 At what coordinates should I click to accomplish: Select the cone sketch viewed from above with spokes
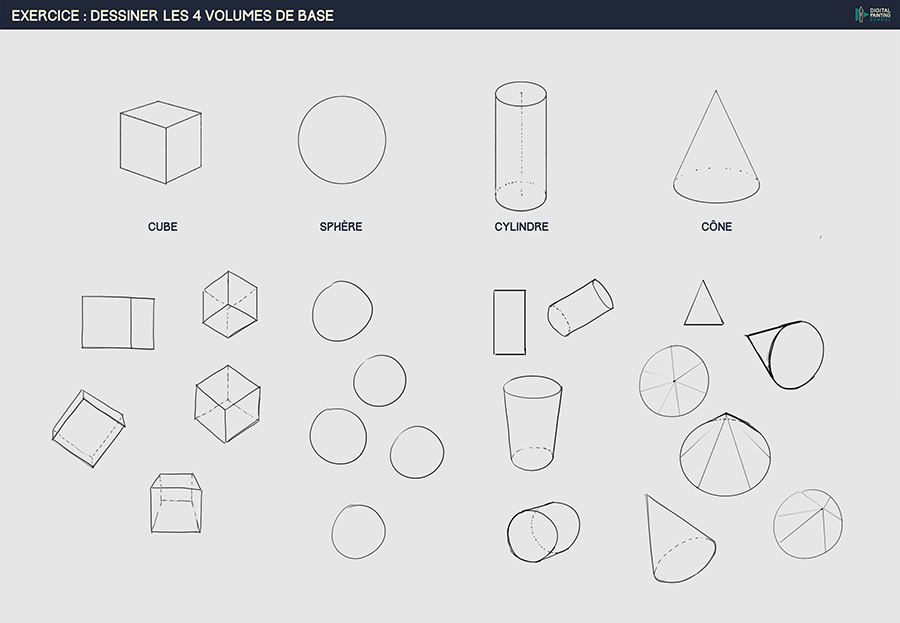(x=674, y=381)
